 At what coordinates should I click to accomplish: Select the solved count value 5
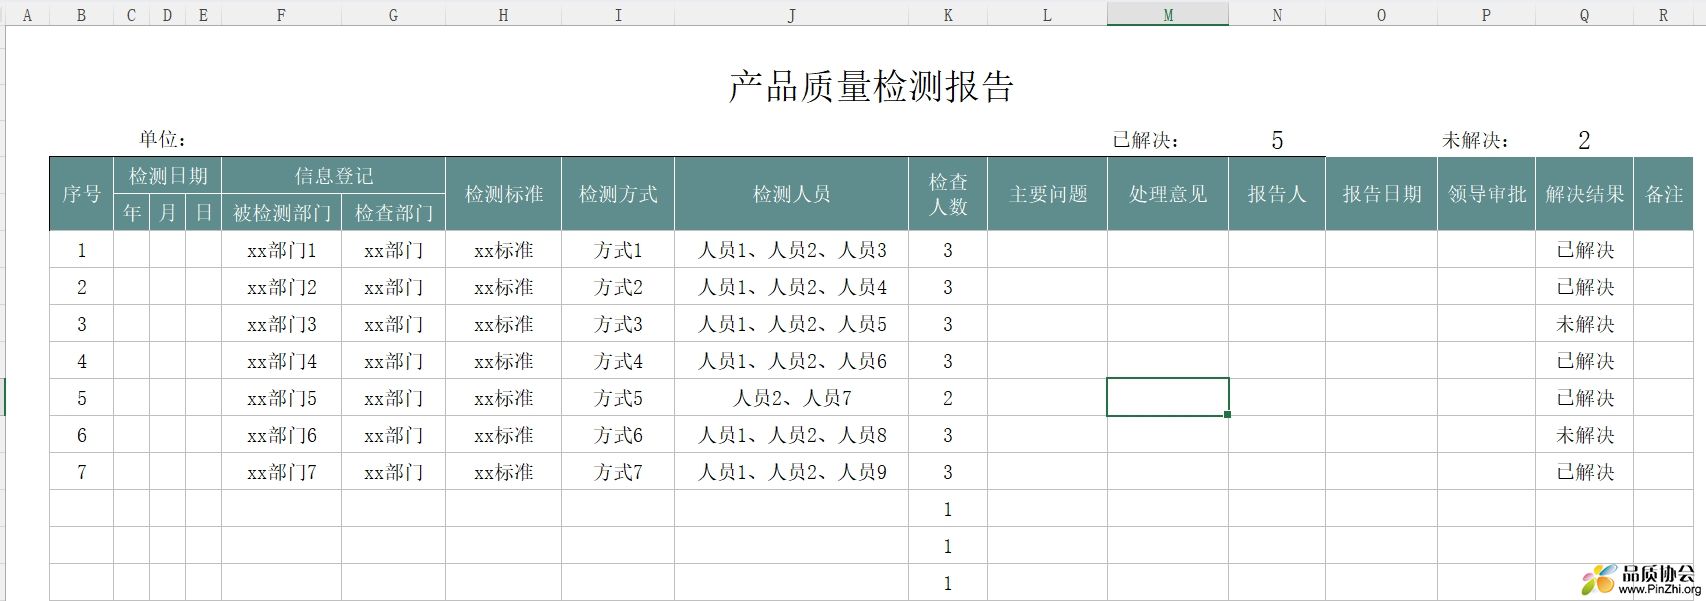[x=1277, y=140]
